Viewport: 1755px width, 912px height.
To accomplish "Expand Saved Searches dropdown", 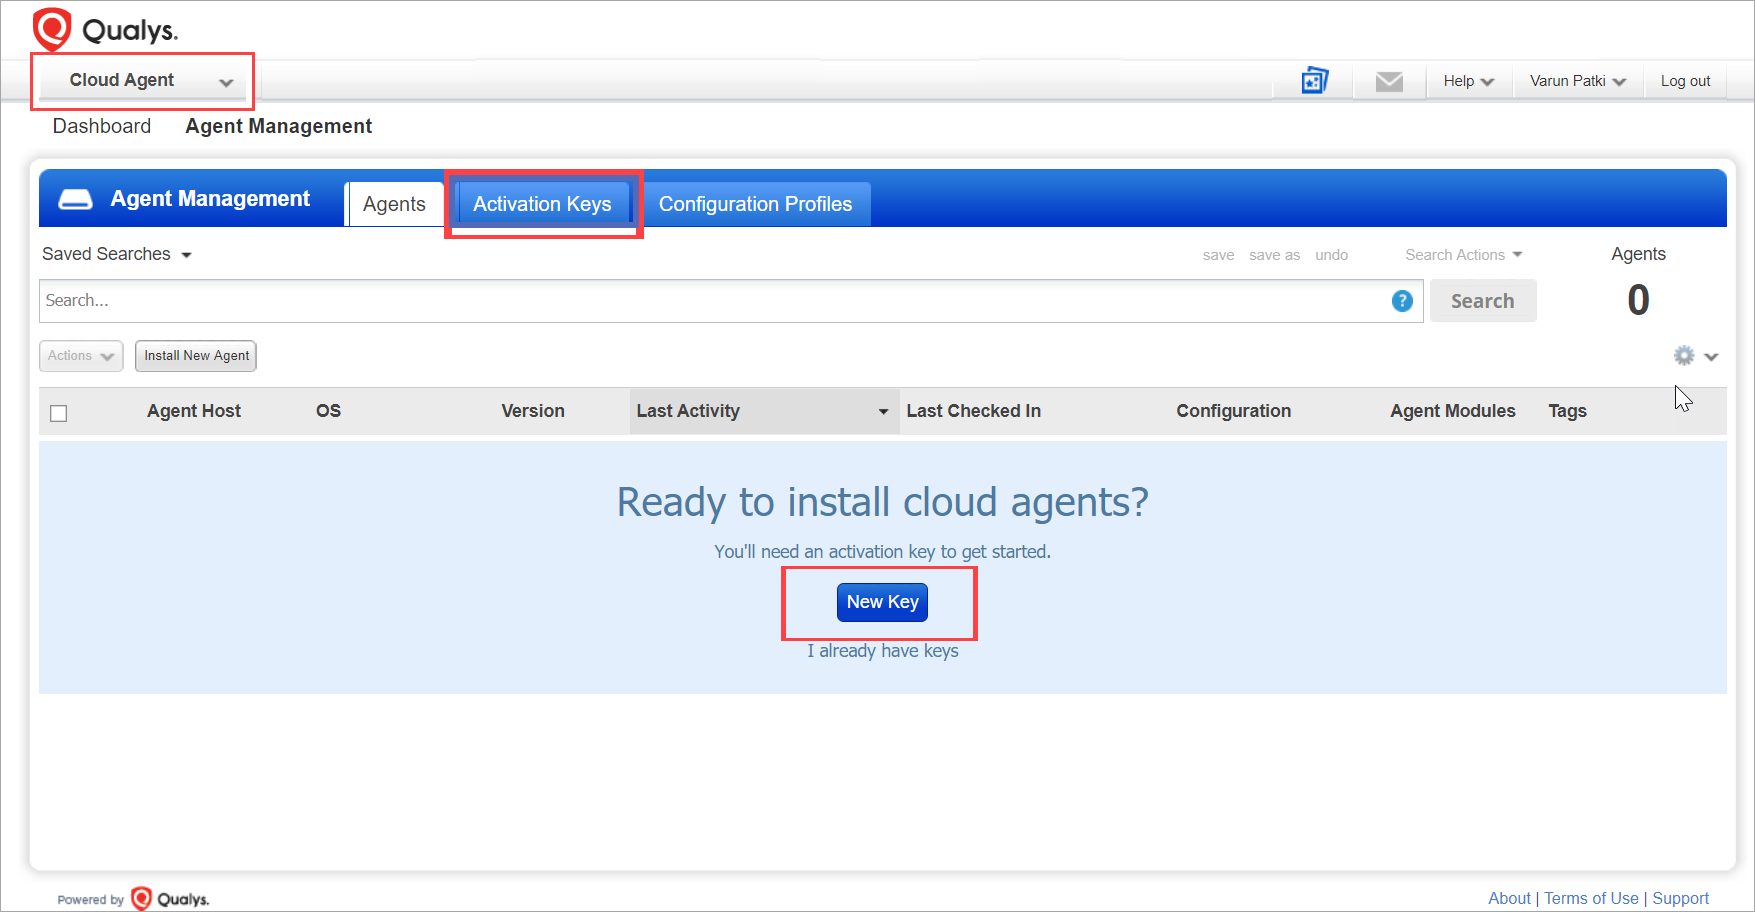I will [116, 254].
